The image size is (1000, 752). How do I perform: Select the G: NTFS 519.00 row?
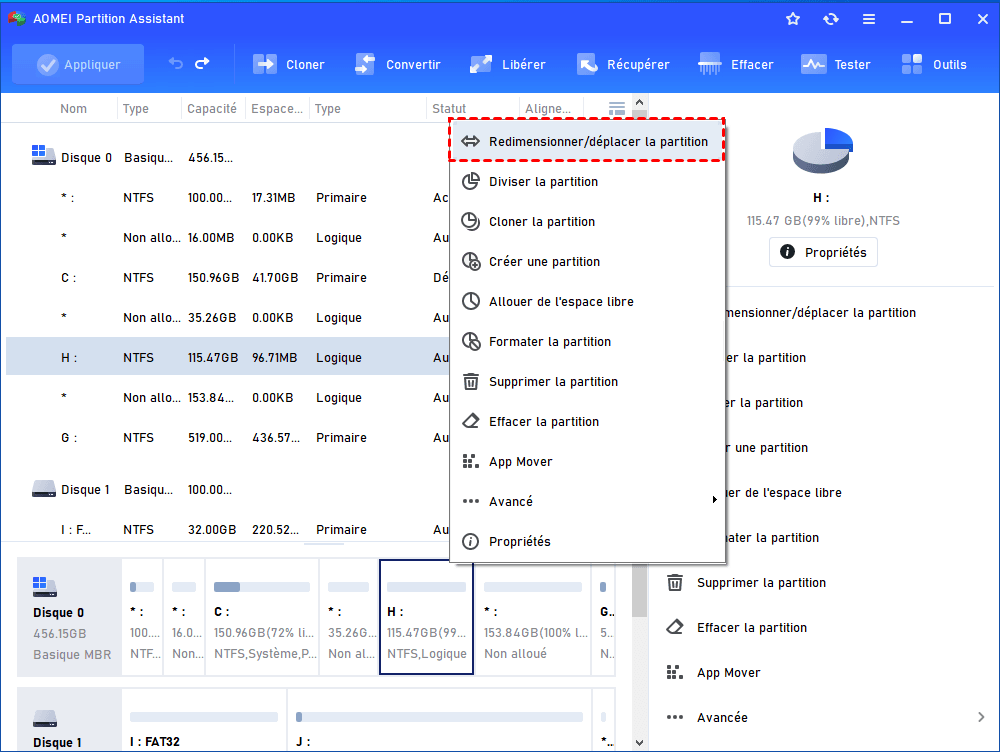226,438
